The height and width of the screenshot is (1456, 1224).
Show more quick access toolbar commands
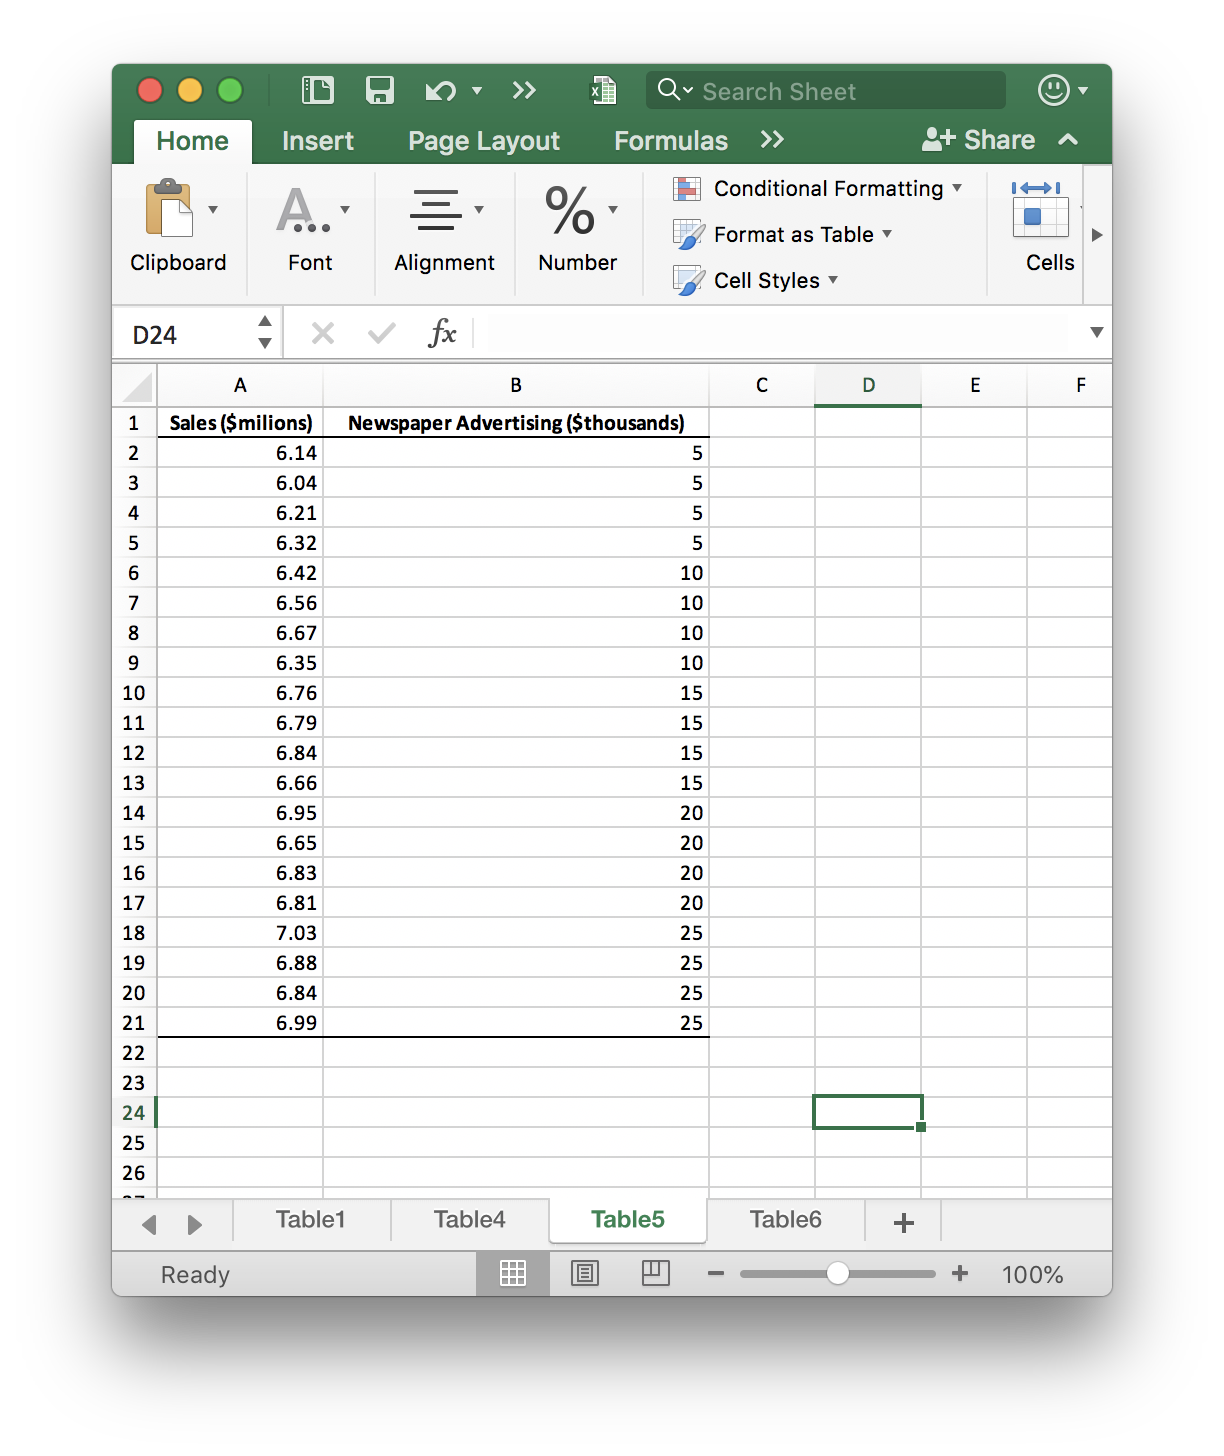[x=524, y=91]
